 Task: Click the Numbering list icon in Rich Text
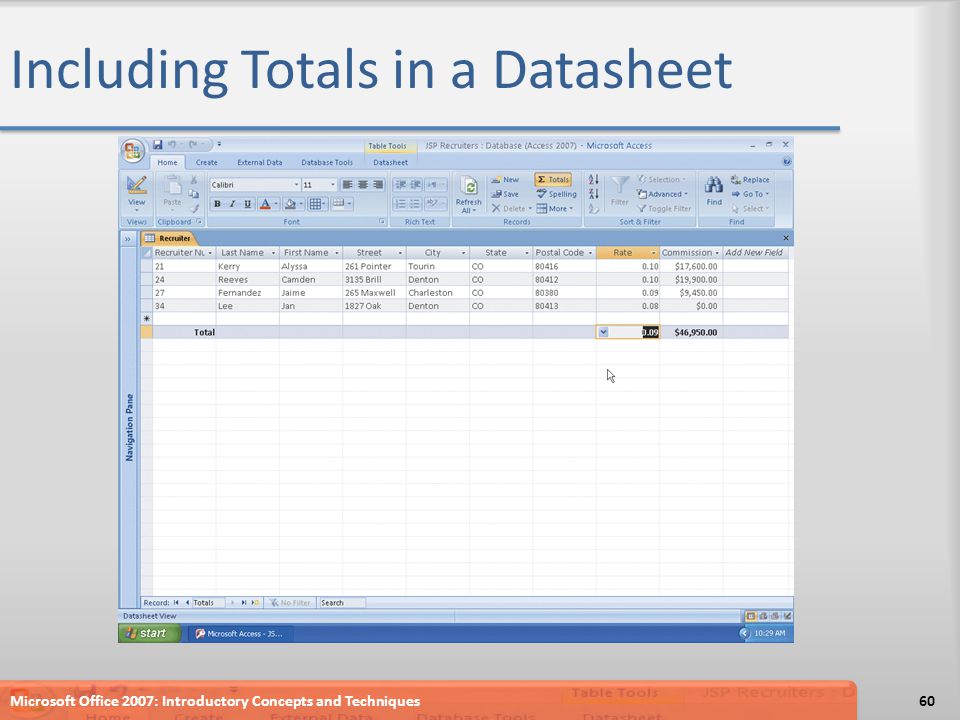[x=400, y=204]
